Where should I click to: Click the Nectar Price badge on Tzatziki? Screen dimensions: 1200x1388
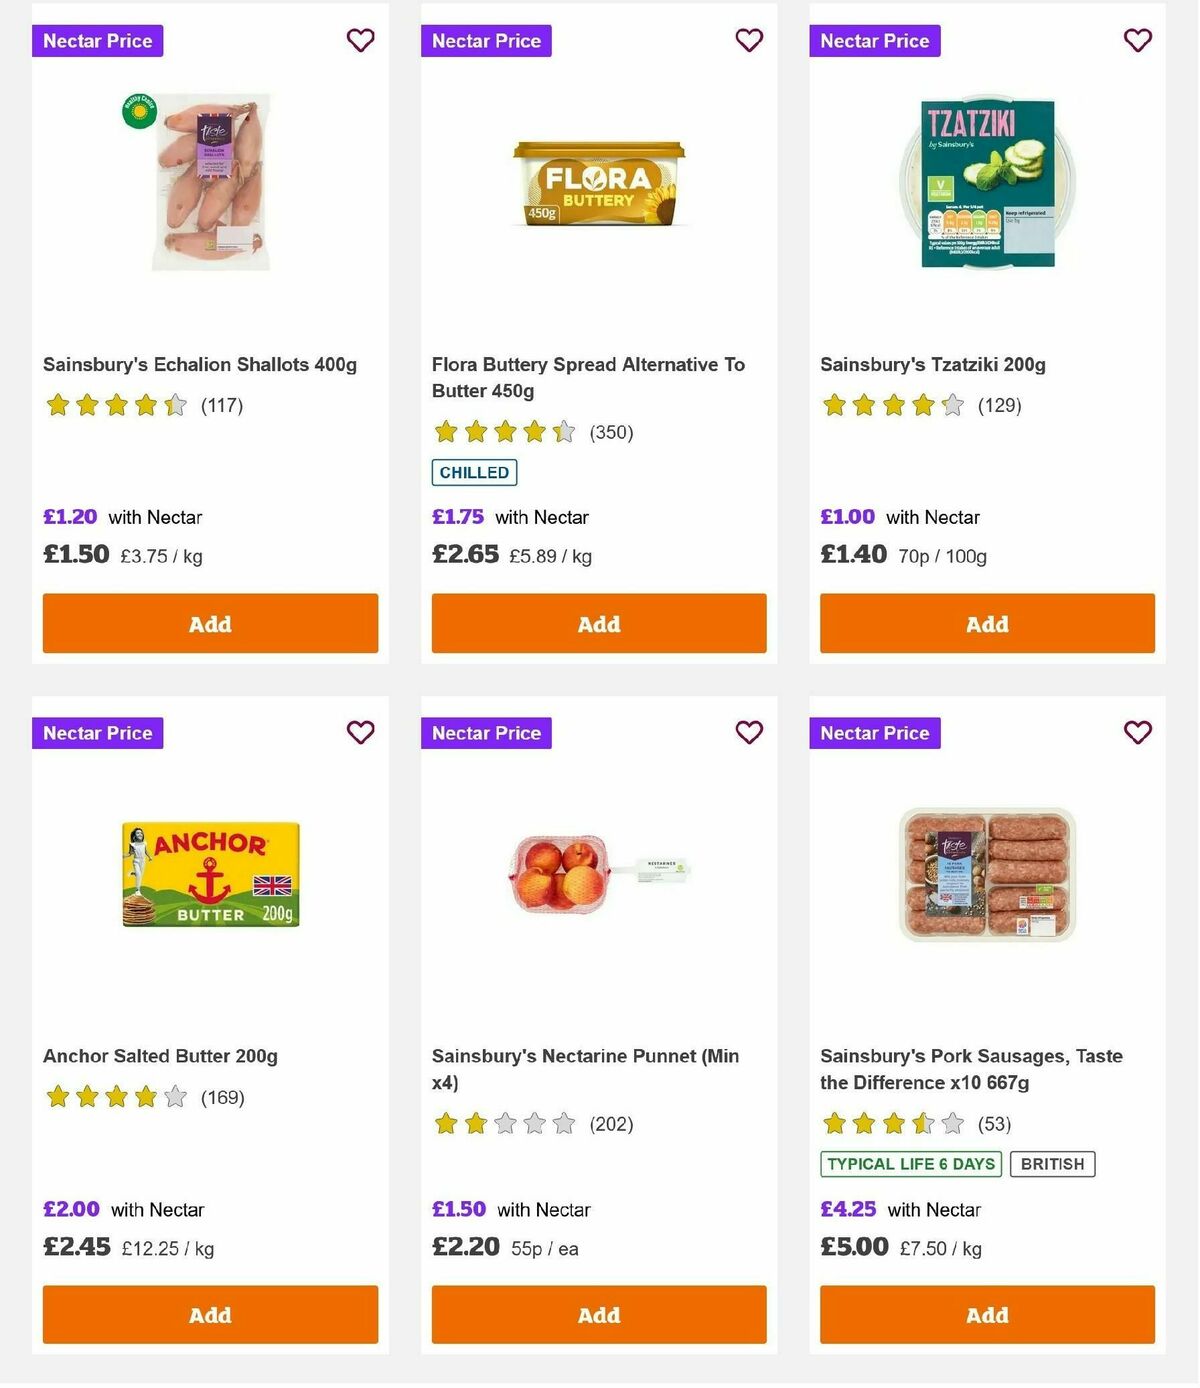(x=875, y=41)
